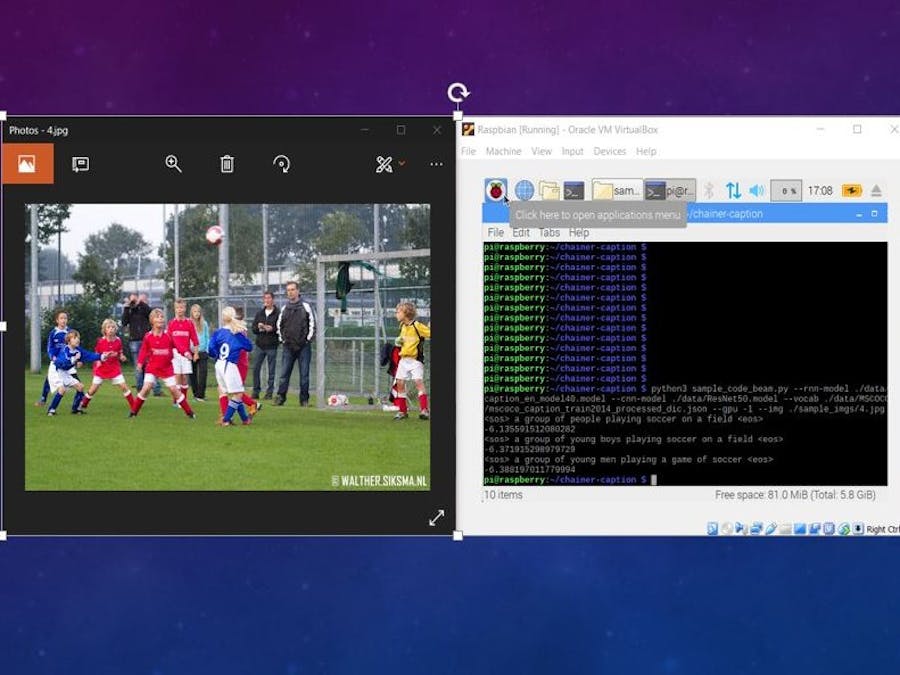Open the volume speaker control
This screenshot has height=675, width=900.
(757, 191)
